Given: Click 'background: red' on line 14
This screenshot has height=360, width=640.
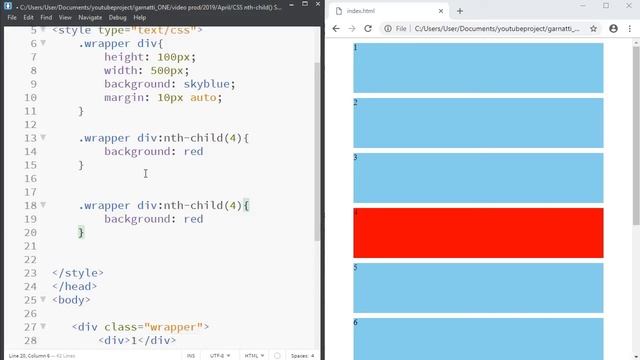Looking at the screenshot, I should [153, 151].
